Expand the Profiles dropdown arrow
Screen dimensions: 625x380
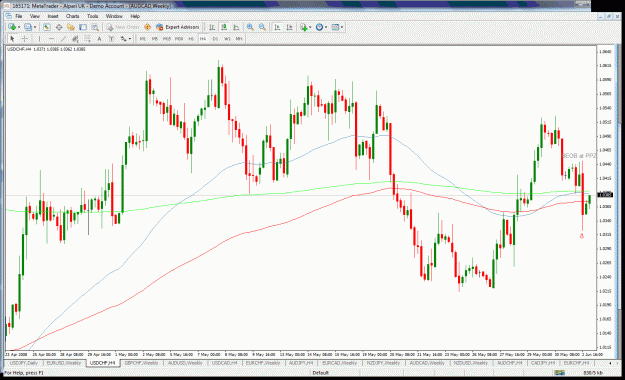(35, 27)
